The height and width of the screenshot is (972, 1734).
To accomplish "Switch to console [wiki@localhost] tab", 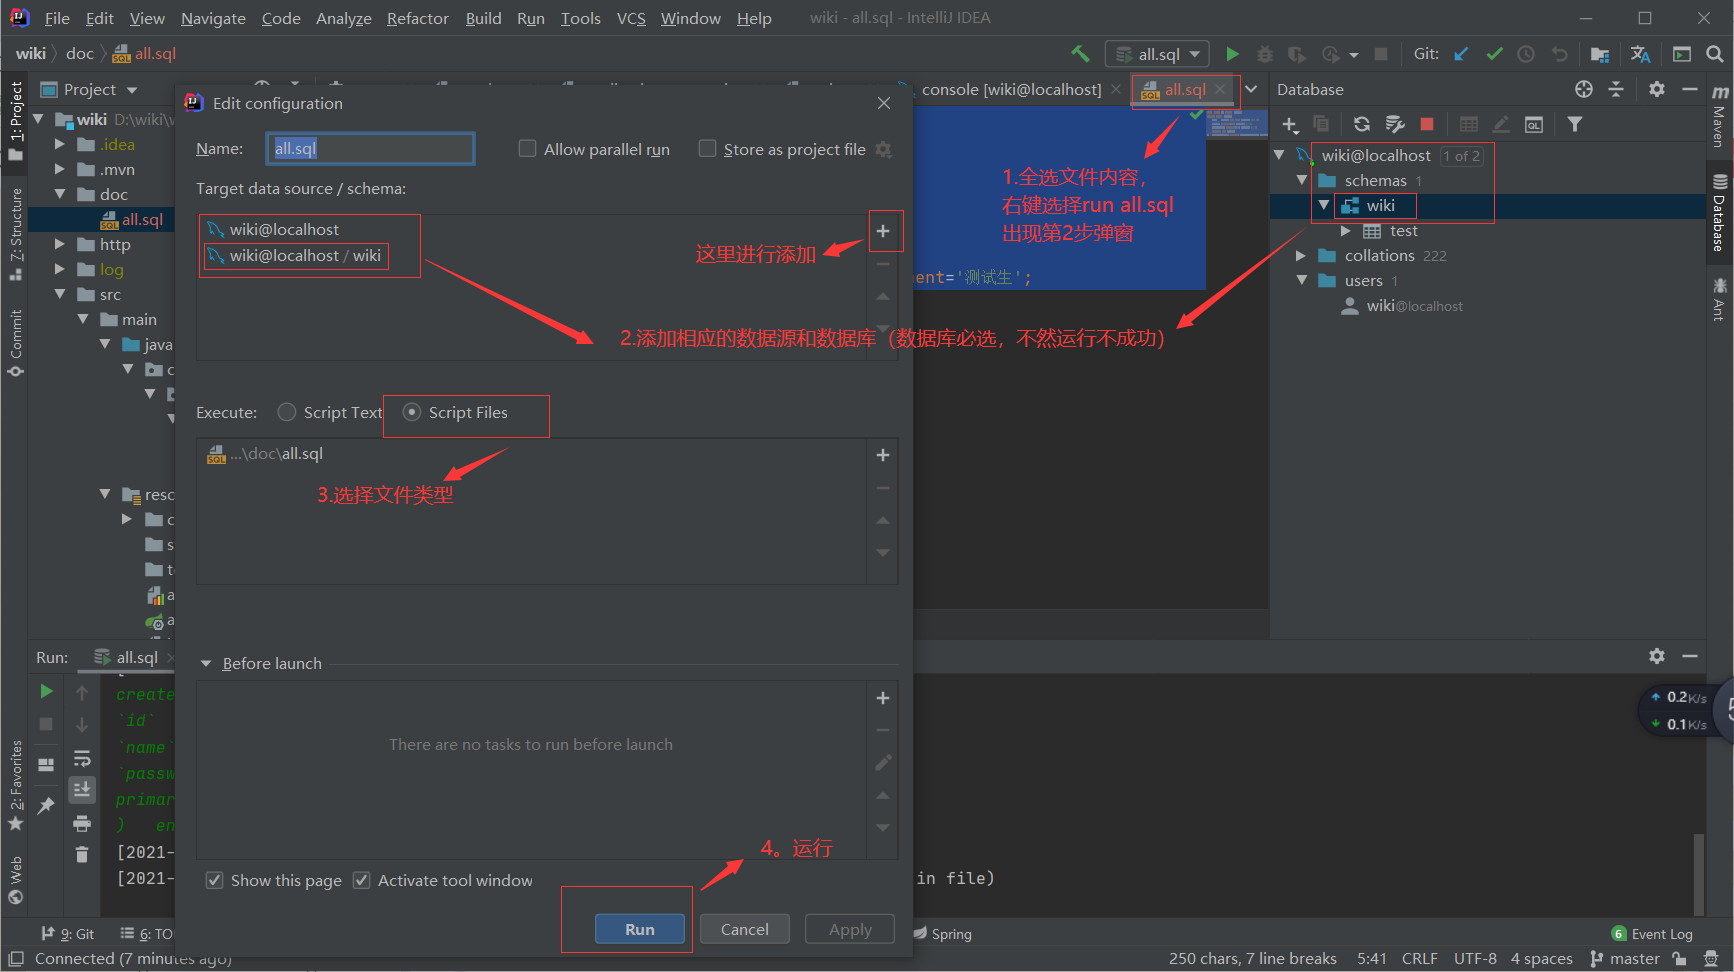I will pos(1011,89).
